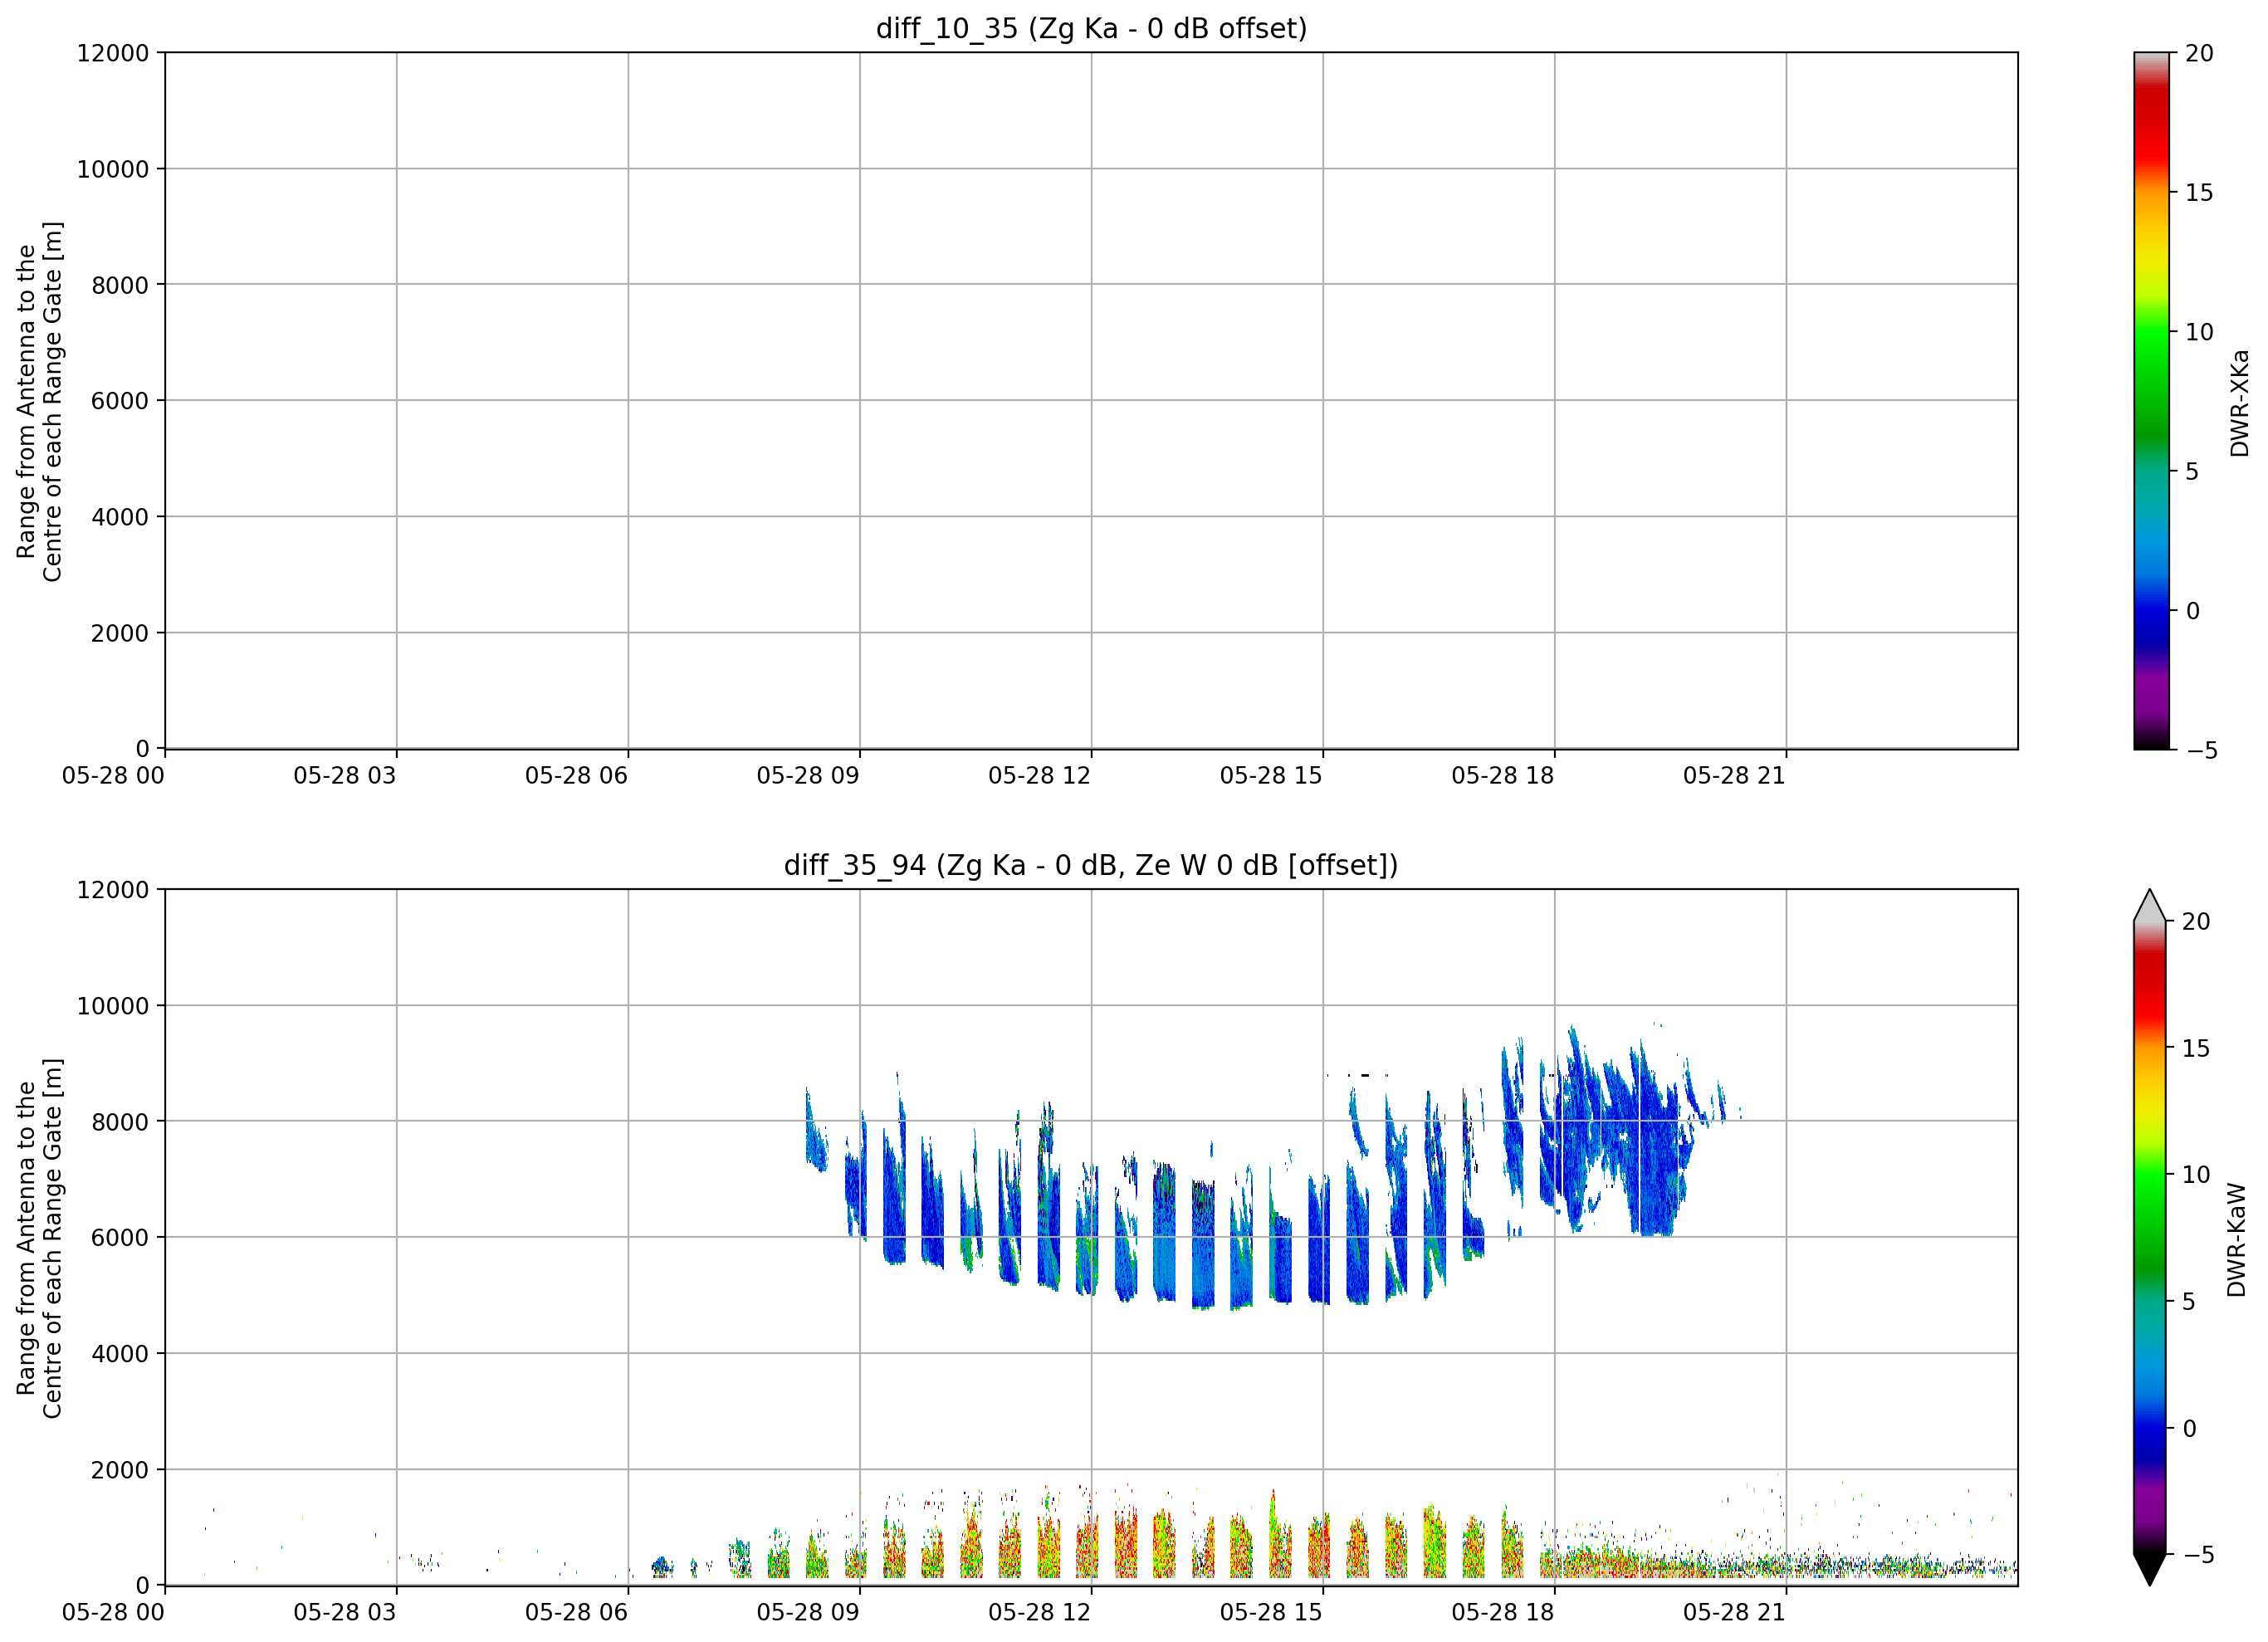Click the '05-28 15' x-tick under the diff_10_35 plot
Screen dimensions: 2268x1642
pos(1271,776)
